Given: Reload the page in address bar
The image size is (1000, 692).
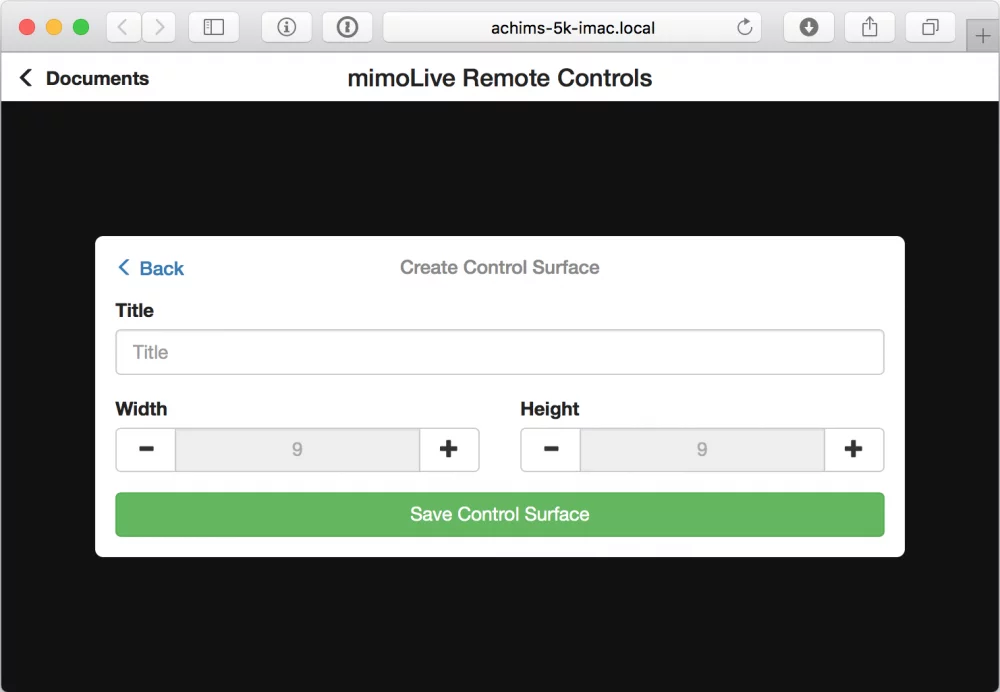Looking at the screenshot, I should [x=744, y=27].
